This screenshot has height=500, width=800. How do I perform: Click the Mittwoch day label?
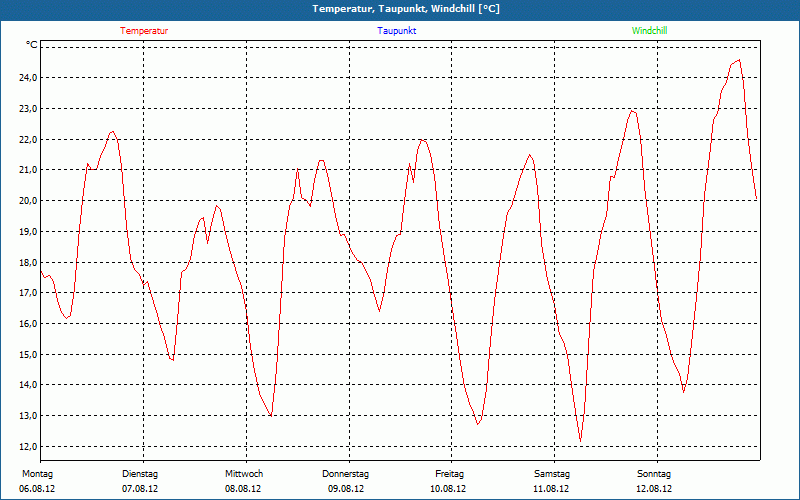point(244,474)
